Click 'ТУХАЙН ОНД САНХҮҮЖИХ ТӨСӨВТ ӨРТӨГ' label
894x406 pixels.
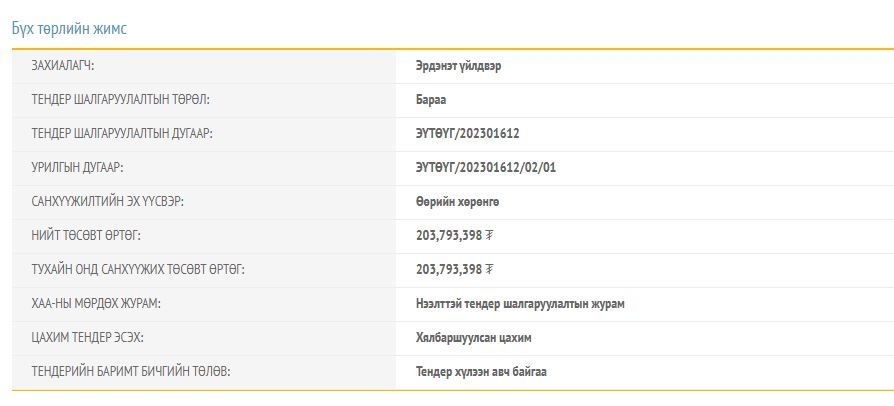(138, 270)
